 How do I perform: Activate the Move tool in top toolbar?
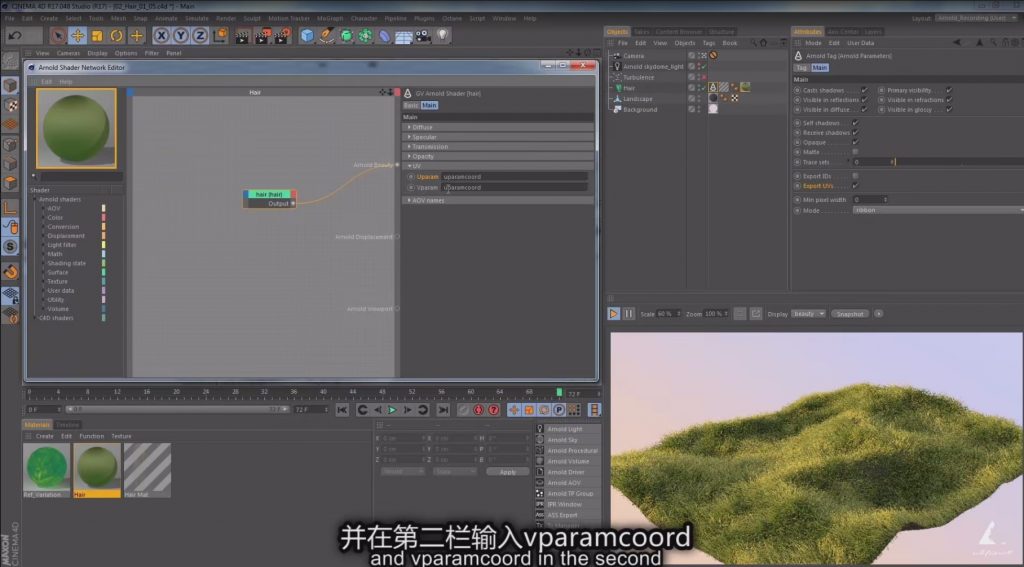(x=78, y=36)
